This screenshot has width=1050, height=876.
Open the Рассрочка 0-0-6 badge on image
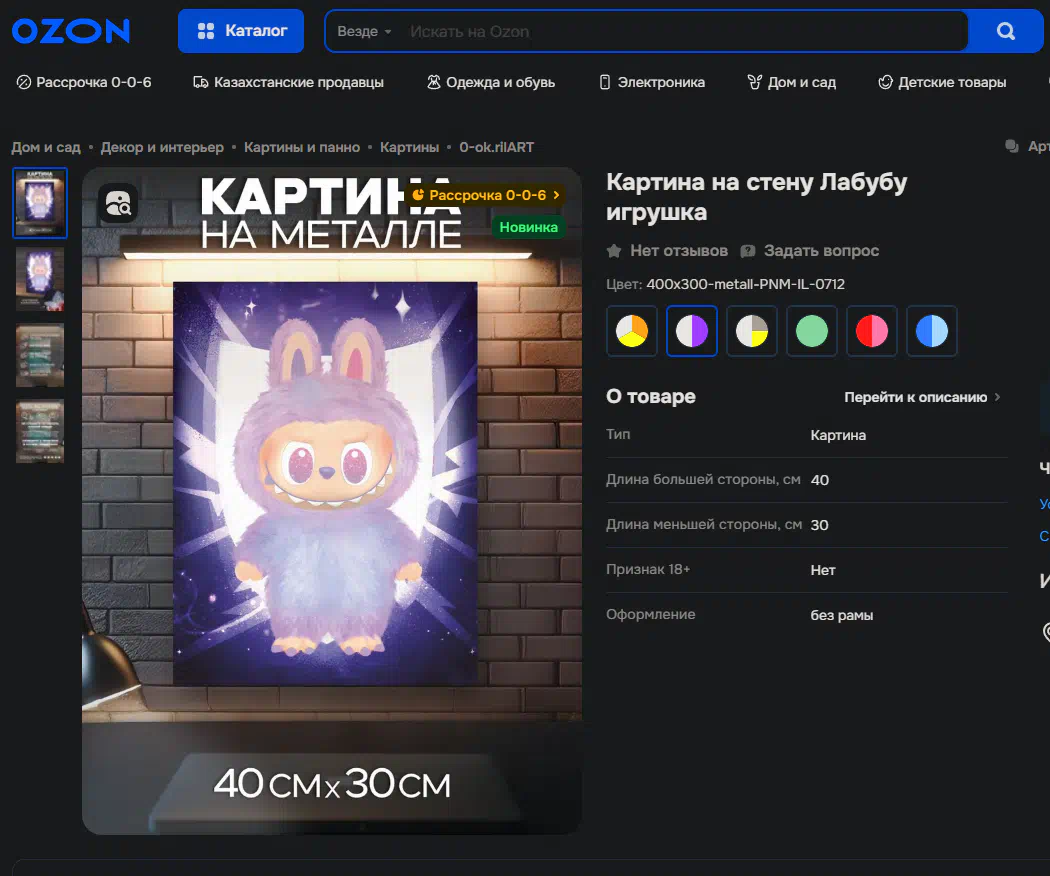pyautogui.click(x=485, y=195)
